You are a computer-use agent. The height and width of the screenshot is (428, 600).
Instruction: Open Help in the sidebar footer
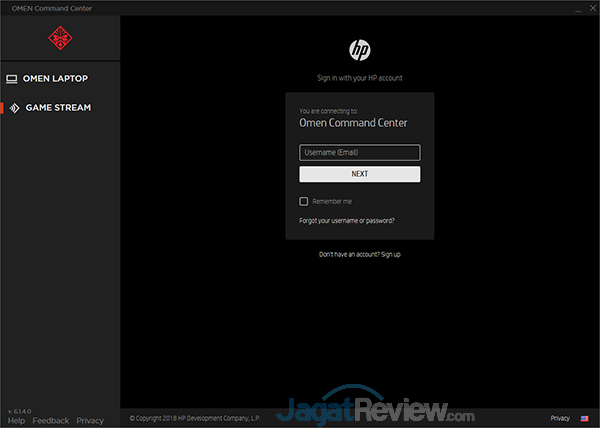click(16, 421)
